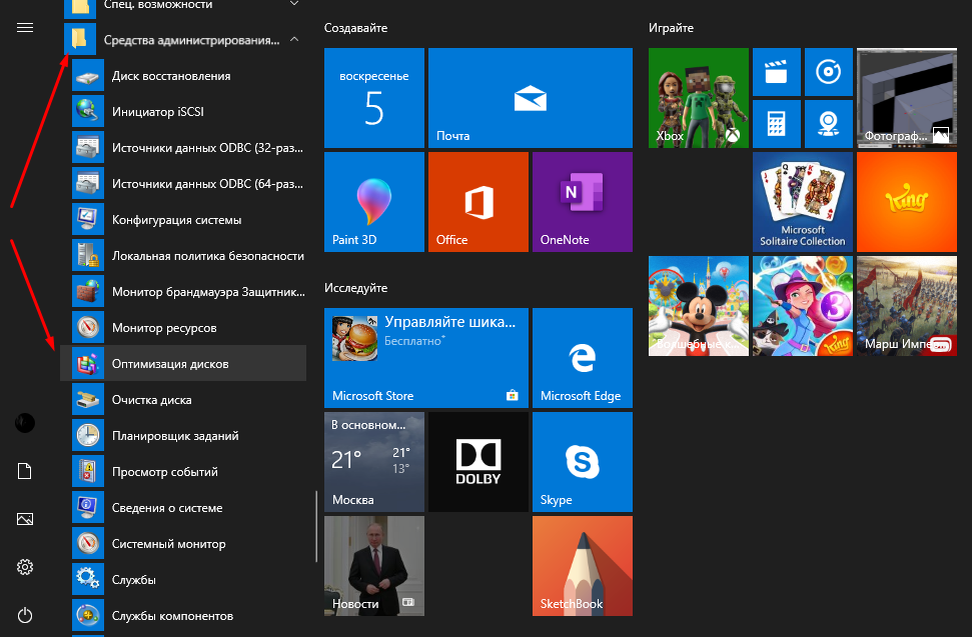The width and height of the screenshot is (972, 637).
Task: Open the OneNote tile
Action: (x=583, y=202)
